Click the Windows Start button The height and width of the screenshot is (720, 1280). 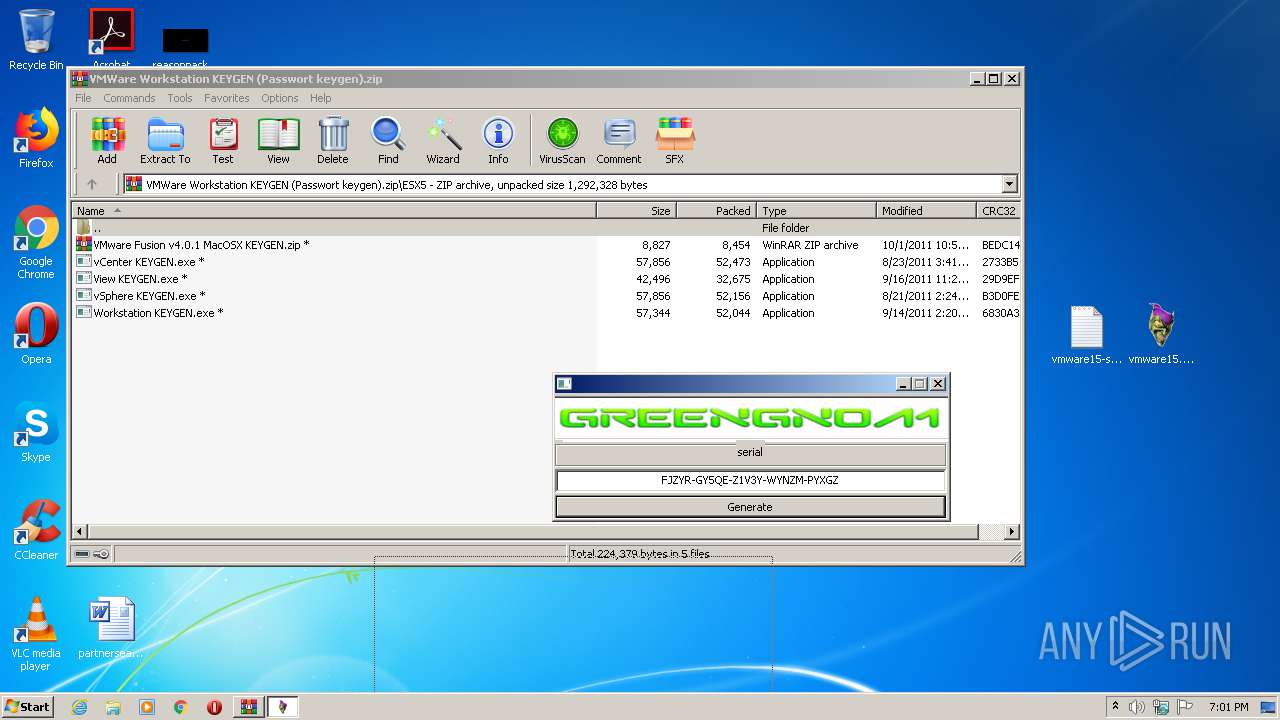point(27,707)
